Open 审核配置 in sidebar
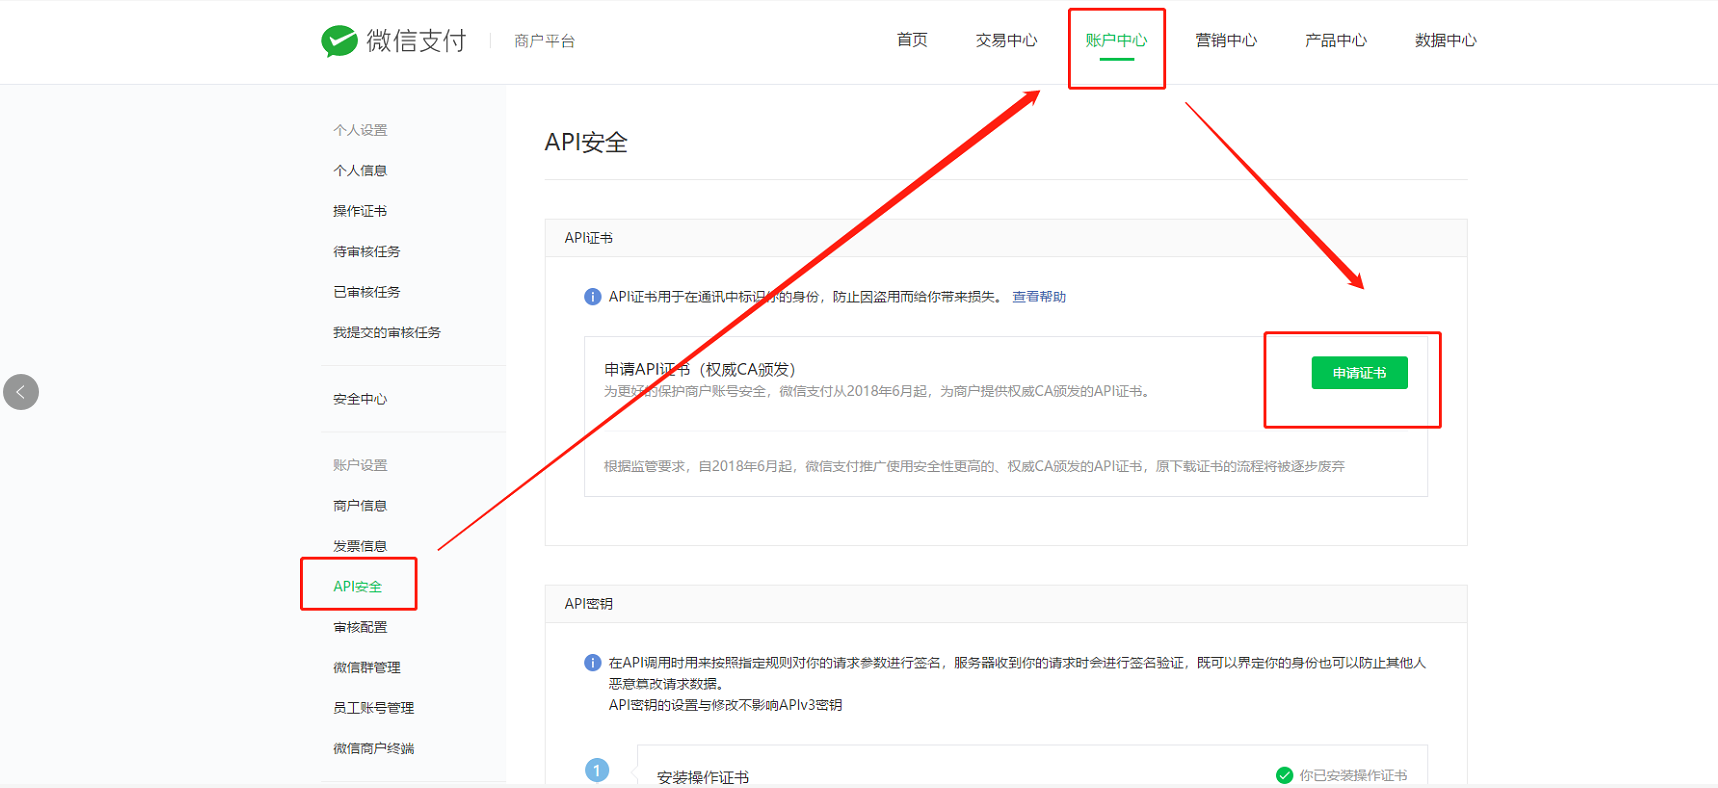The height and width of the screenshot is (788, 1718). pos(360,627)
